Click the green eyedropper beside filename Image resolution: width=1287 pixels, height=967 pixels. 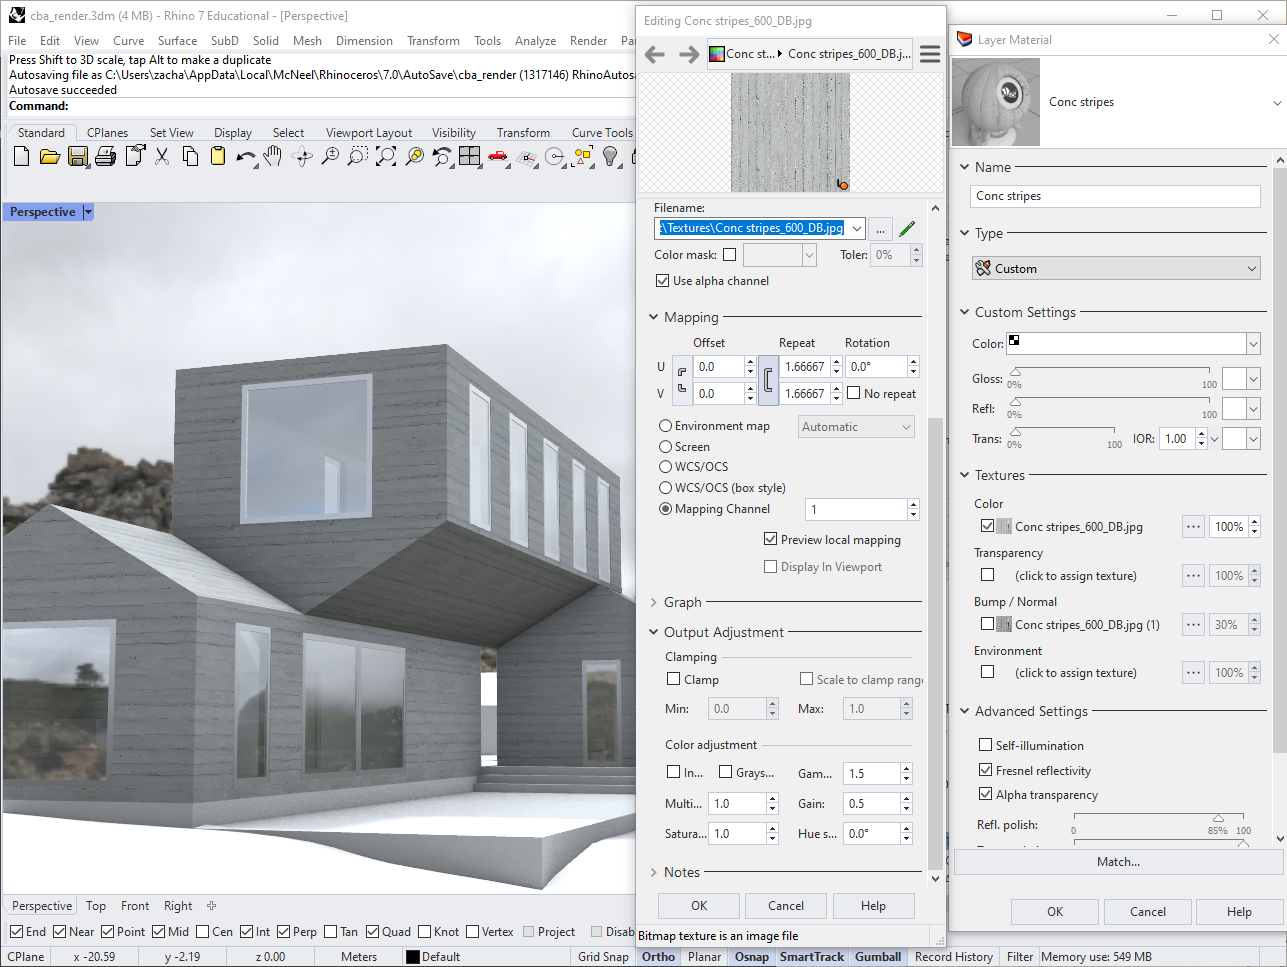pyautogui.click(x=907, y=229)
